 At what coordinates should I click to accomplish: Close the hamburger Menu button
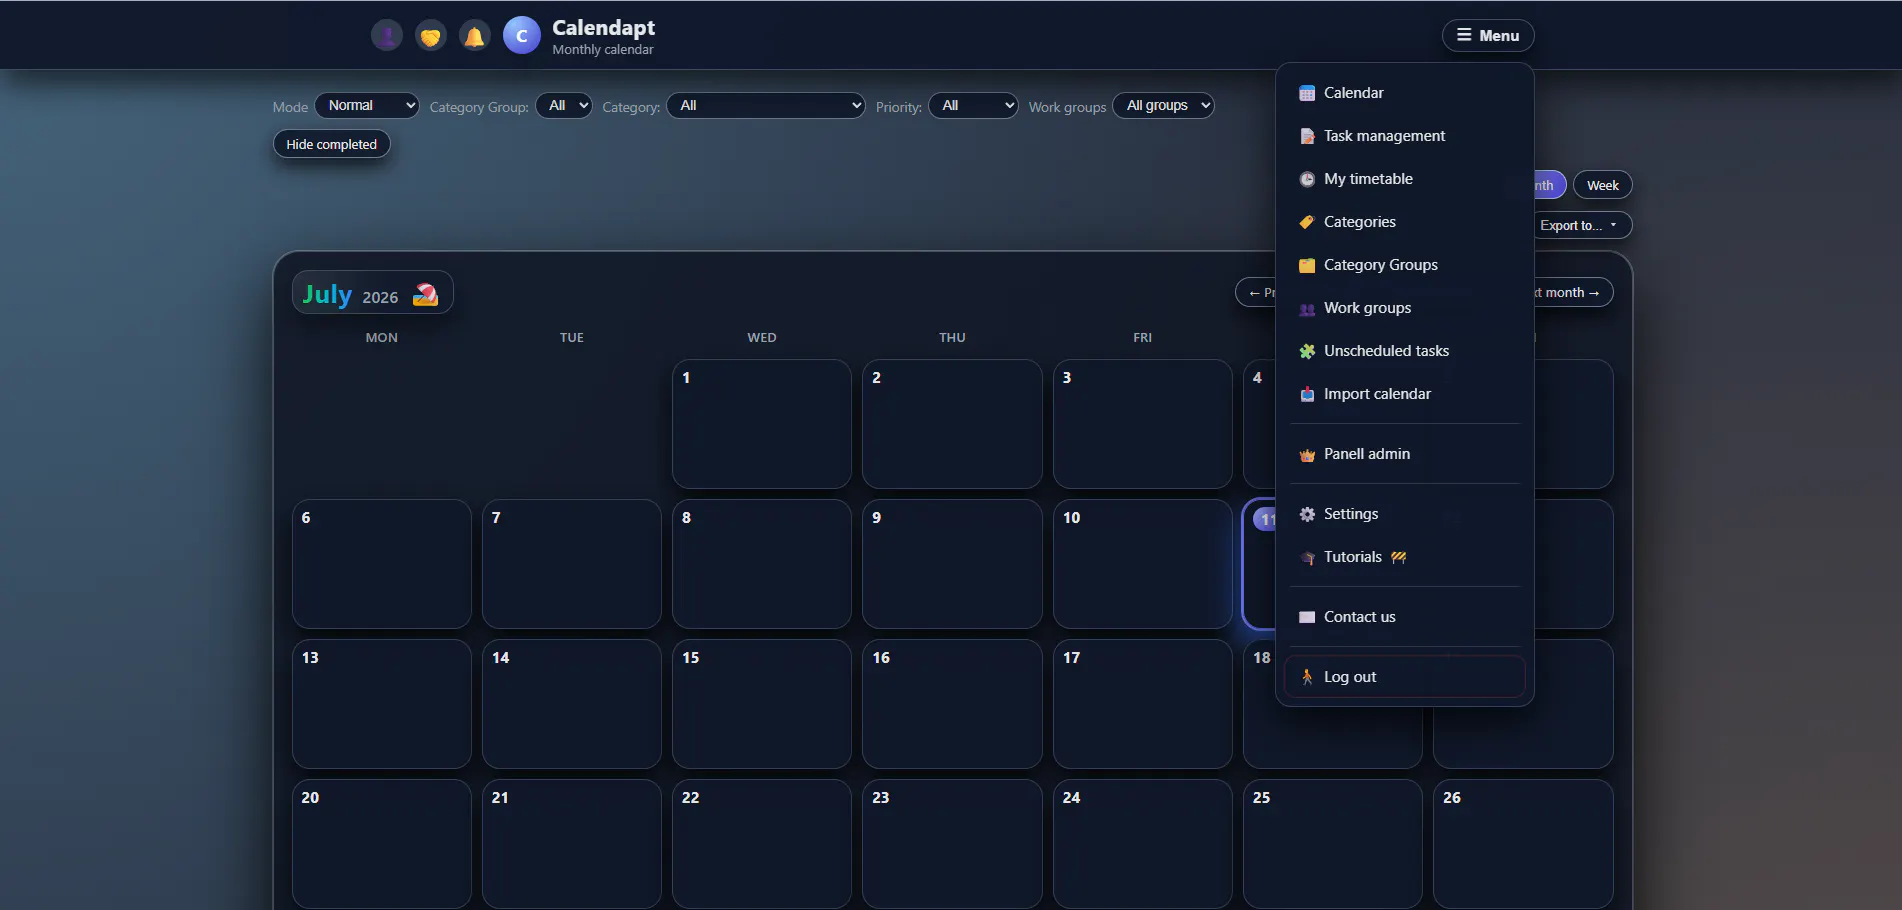coord(1488,35)
